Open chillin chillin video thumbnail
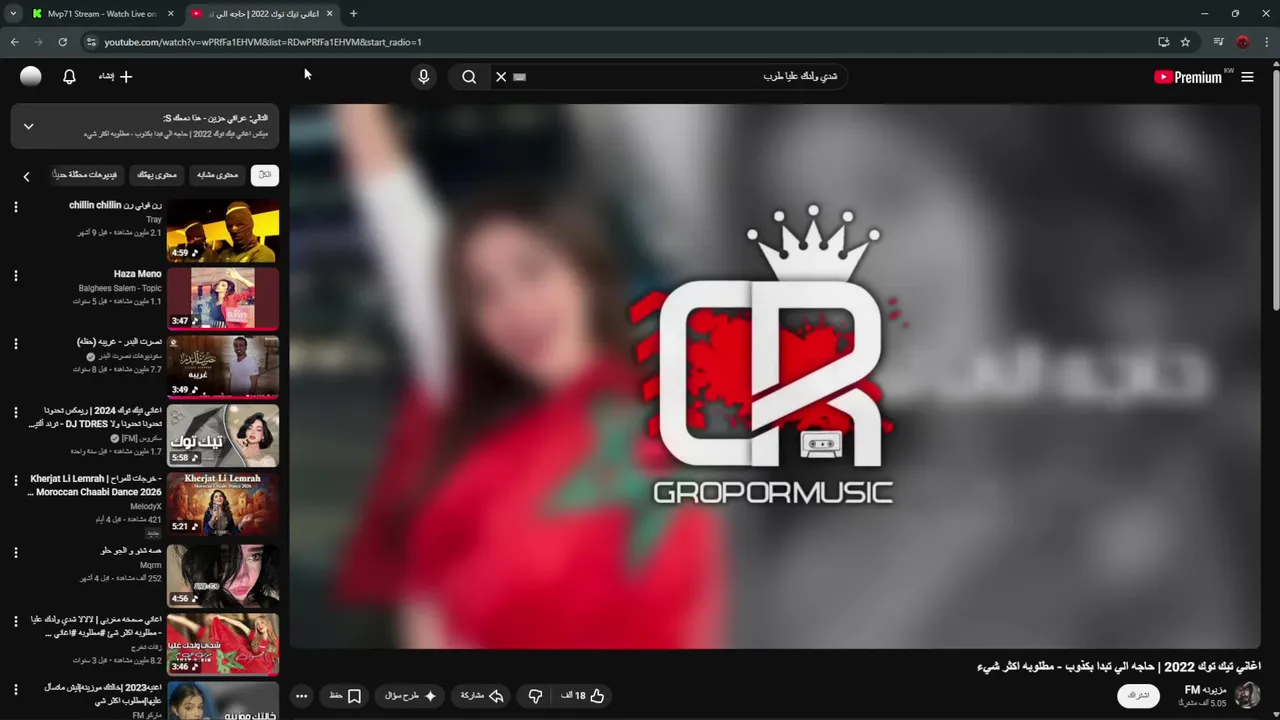 [223, 230]
